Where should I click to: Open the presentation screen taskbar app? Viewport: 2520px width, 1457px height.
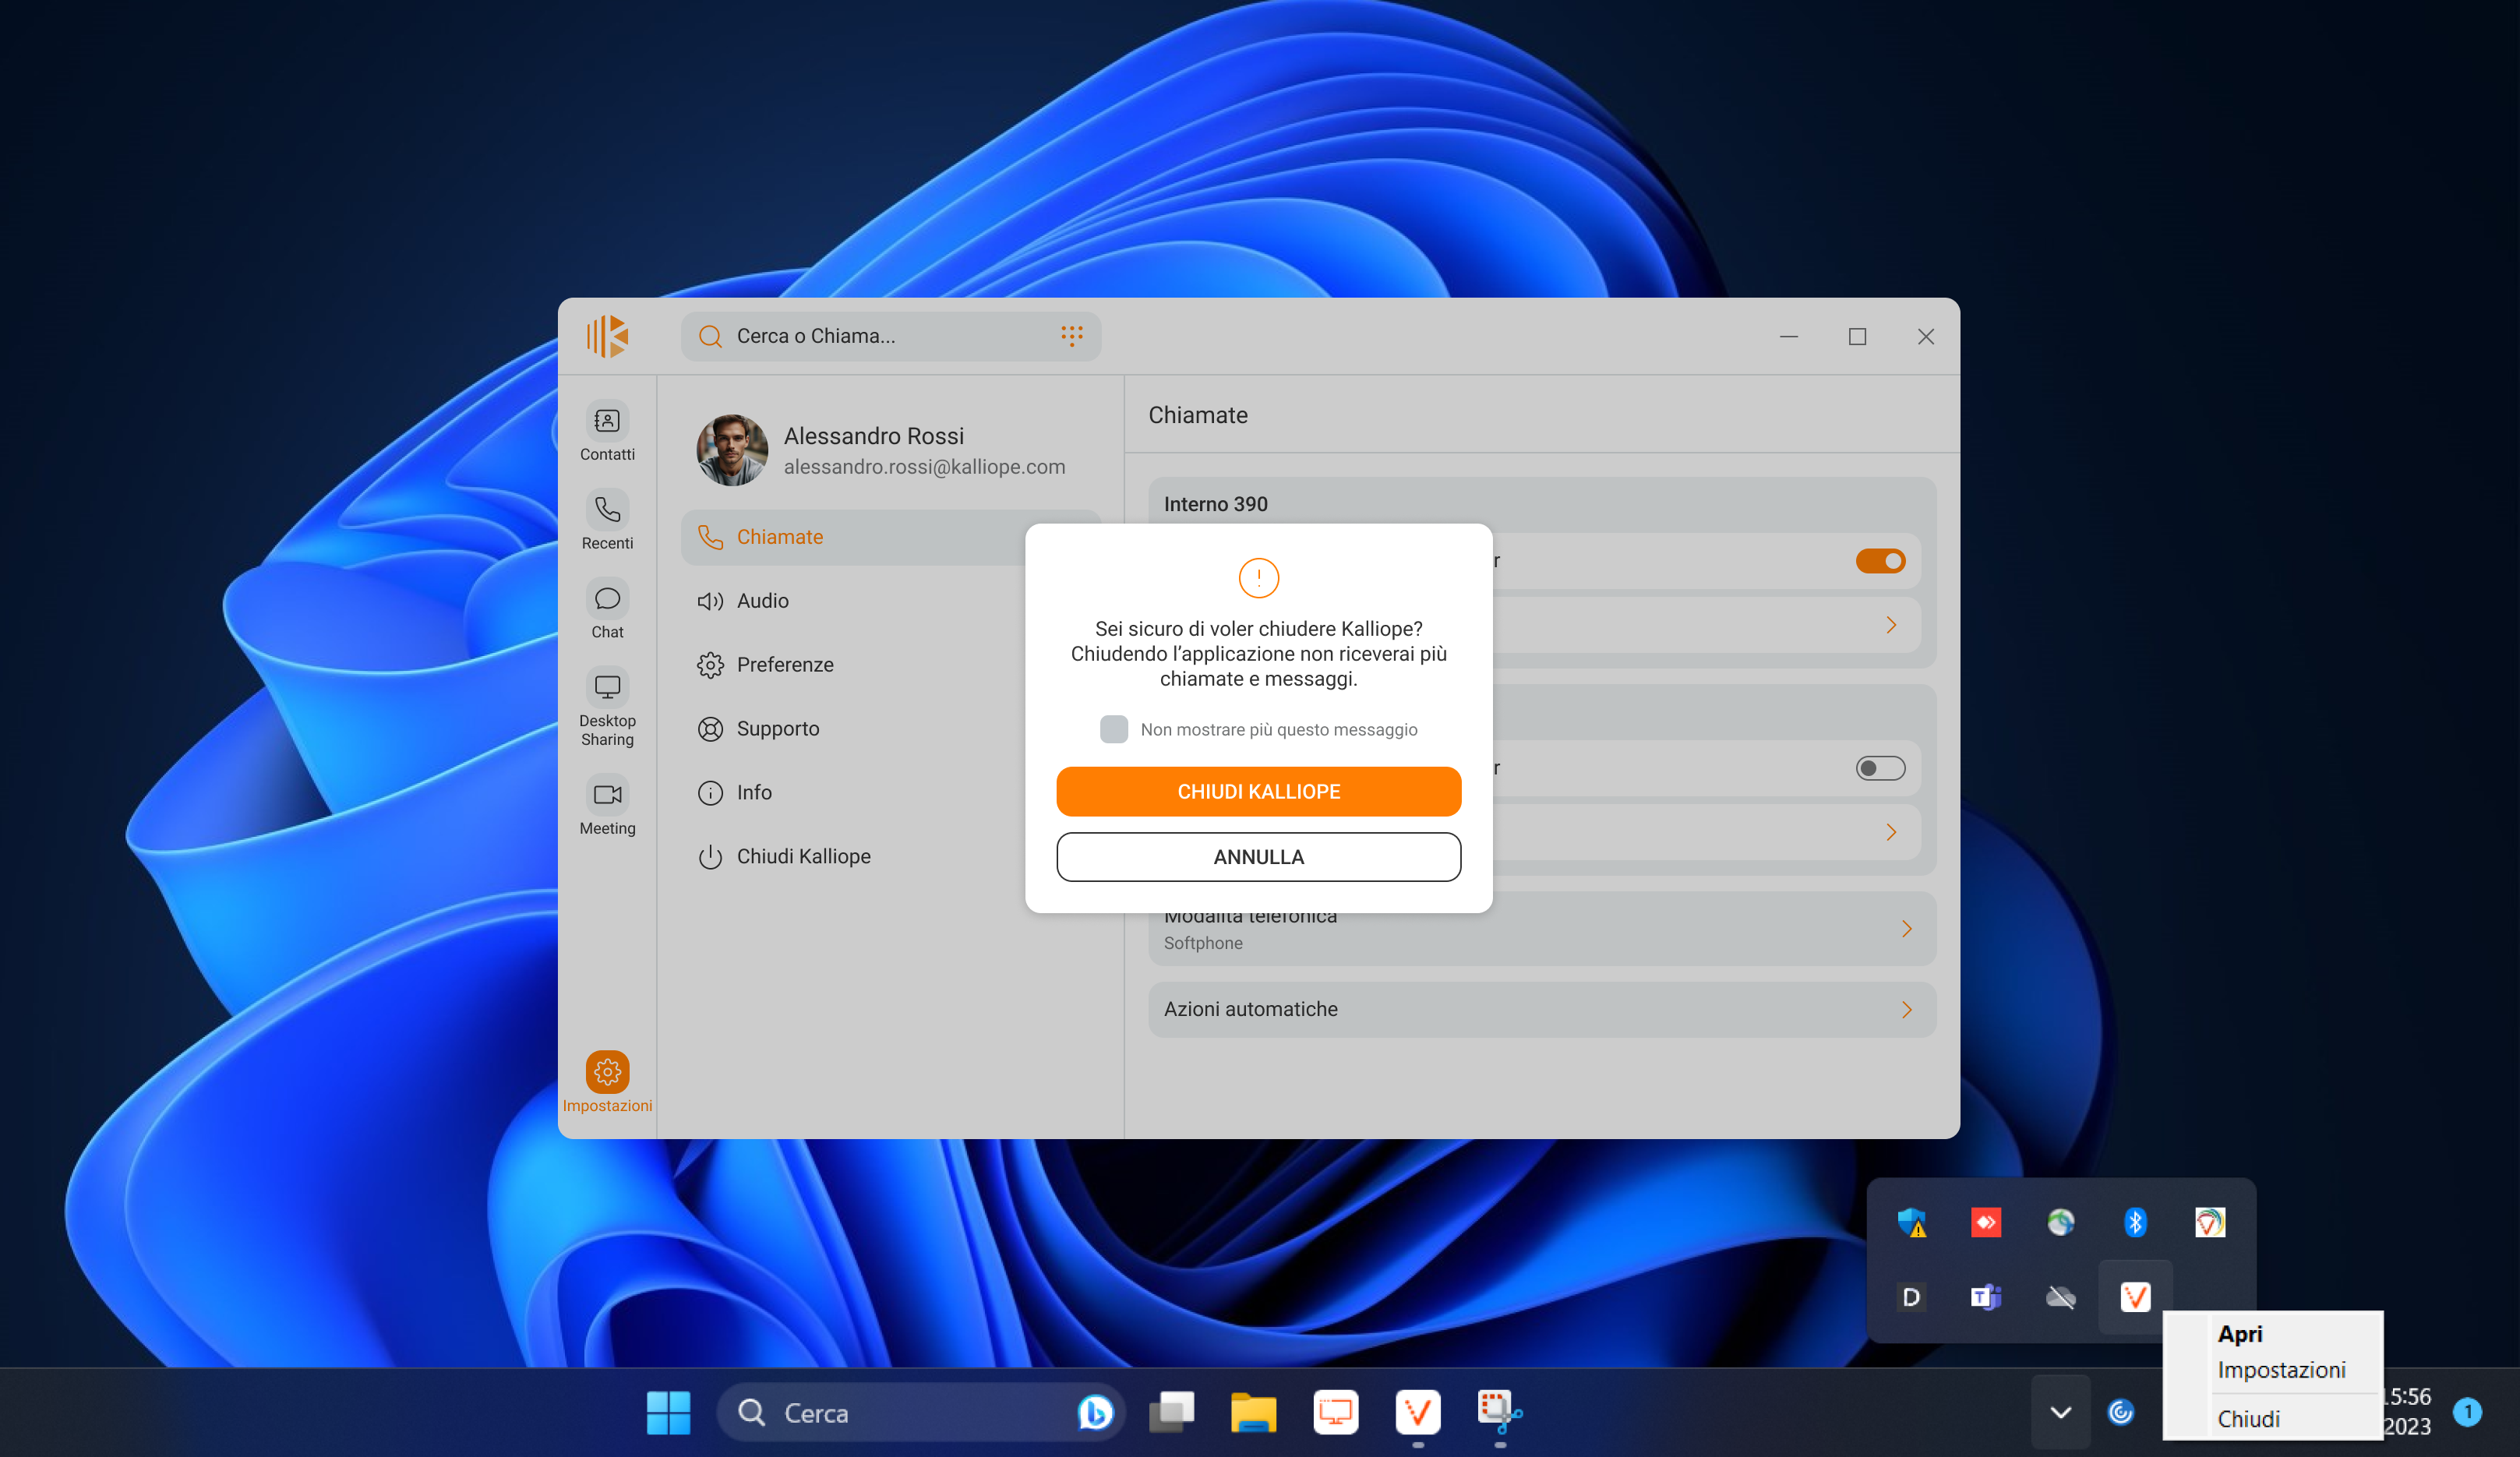pyautogui.click(x=1335, y=1413)
